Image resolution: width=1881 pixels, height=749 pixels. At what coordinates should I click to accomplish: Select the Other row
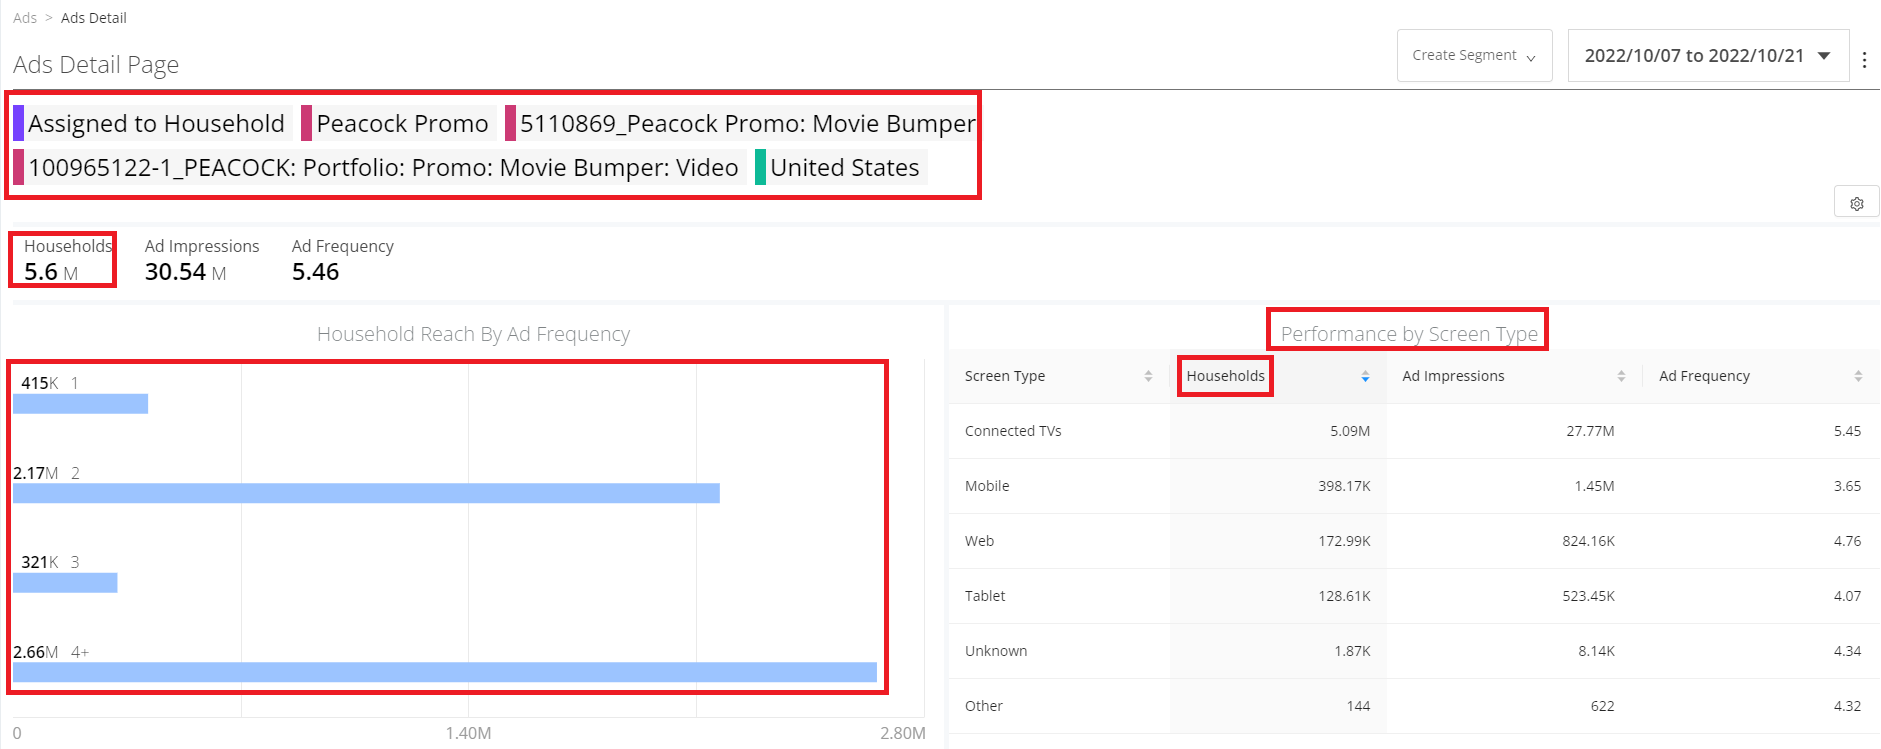coord(1414,706)
